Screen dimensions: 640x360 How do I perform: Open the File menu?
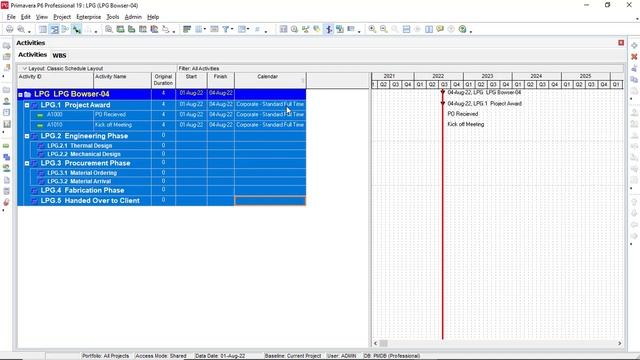(x=11, y=17)
